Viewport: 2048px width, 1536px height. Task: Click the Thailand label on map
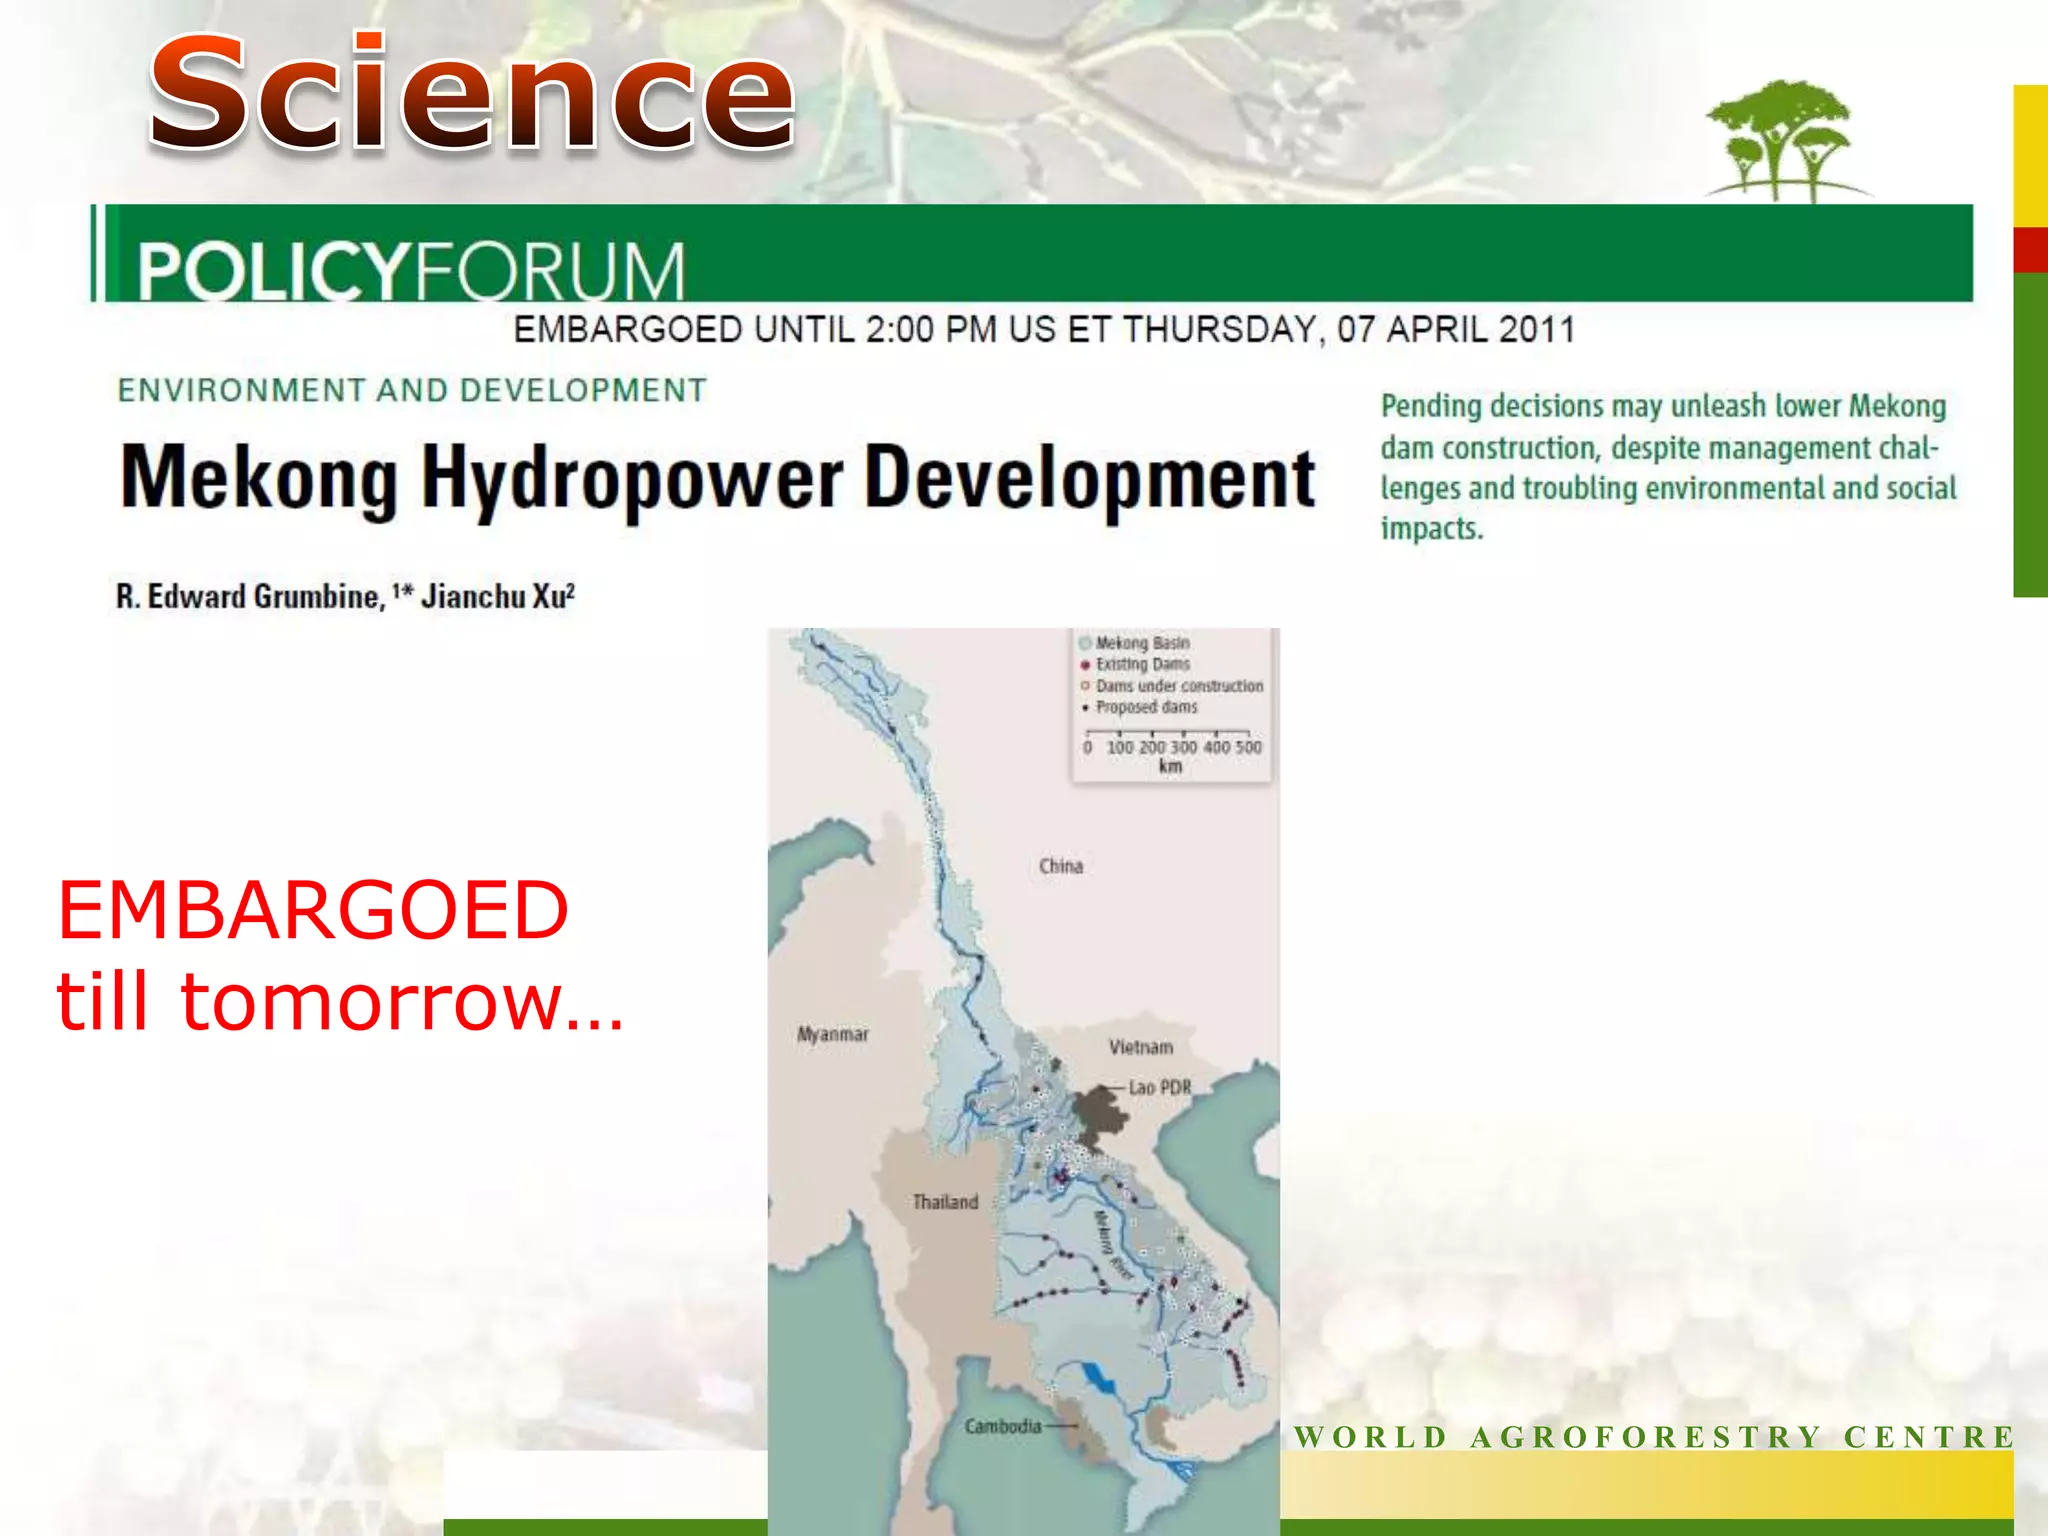[945, 1202]
